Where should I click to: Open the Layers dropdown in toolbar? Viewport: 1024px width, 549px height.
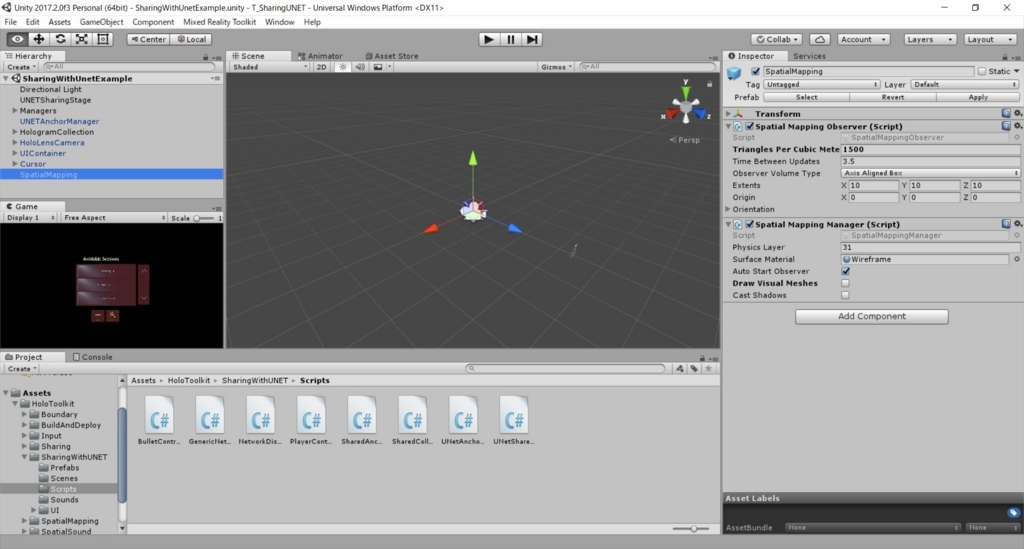929,39
